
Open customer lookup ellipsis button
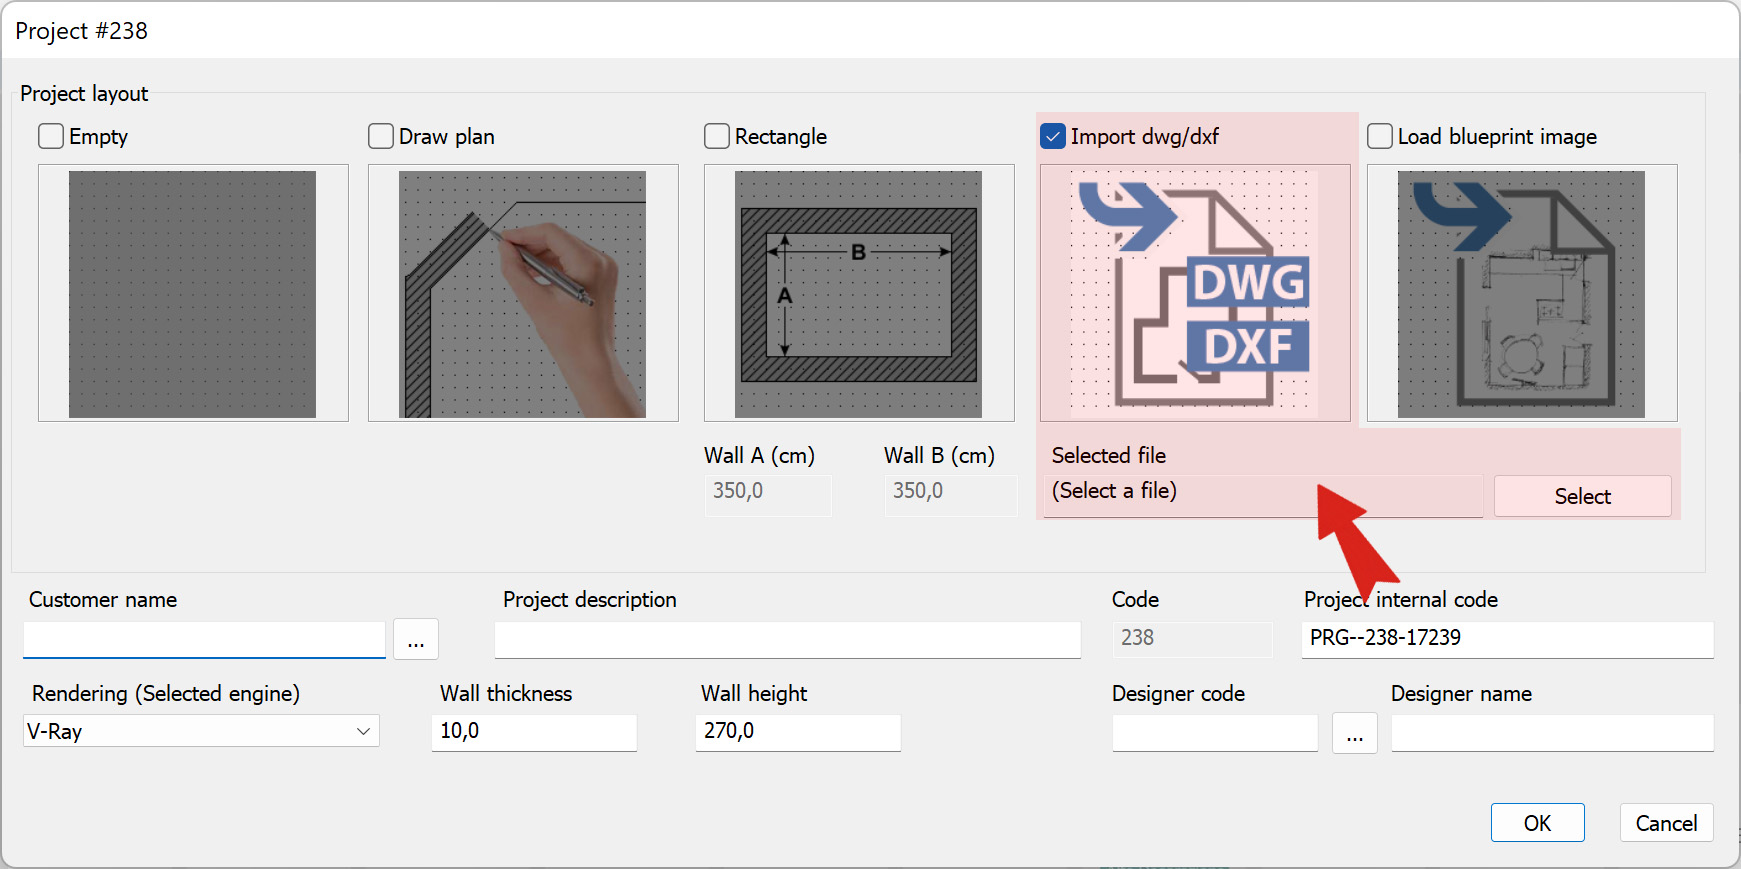[416, 639]
